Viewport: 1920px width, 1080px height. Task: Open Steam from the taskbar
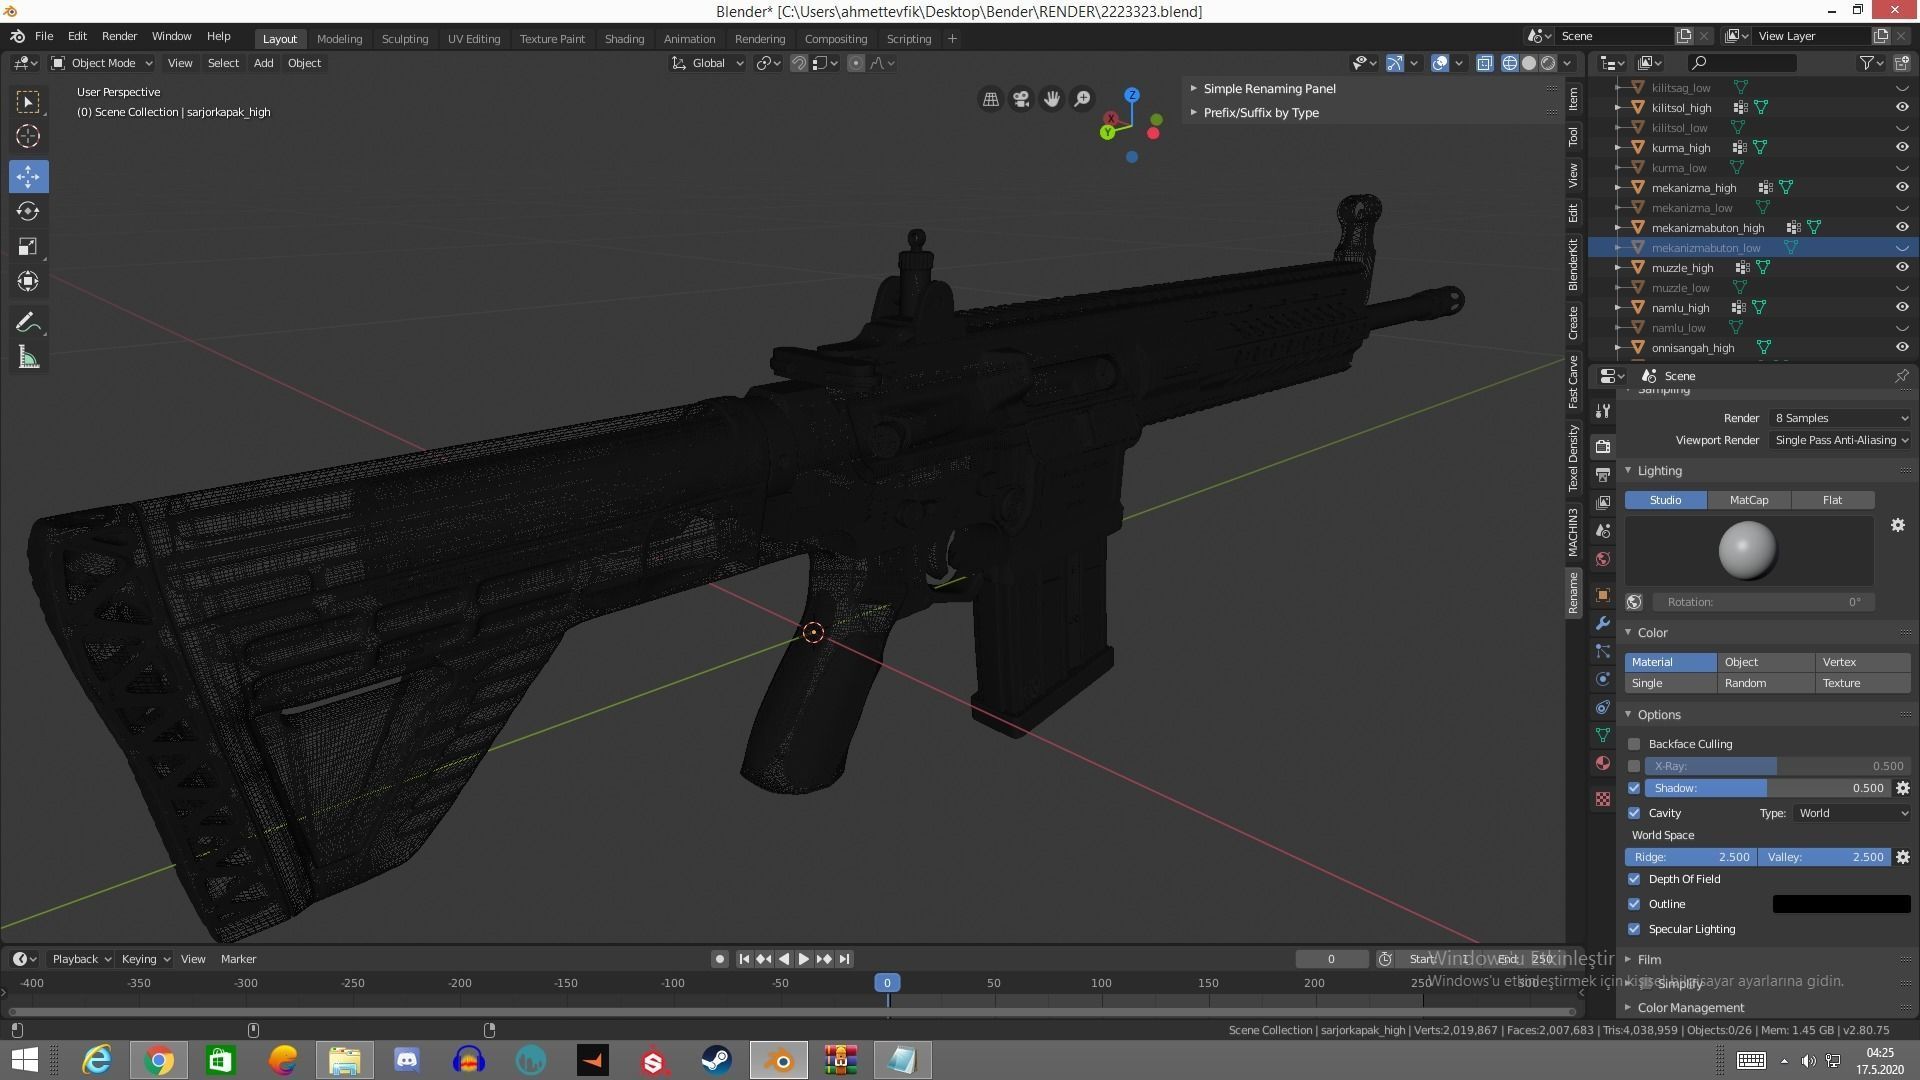(x=716, y=1060)
